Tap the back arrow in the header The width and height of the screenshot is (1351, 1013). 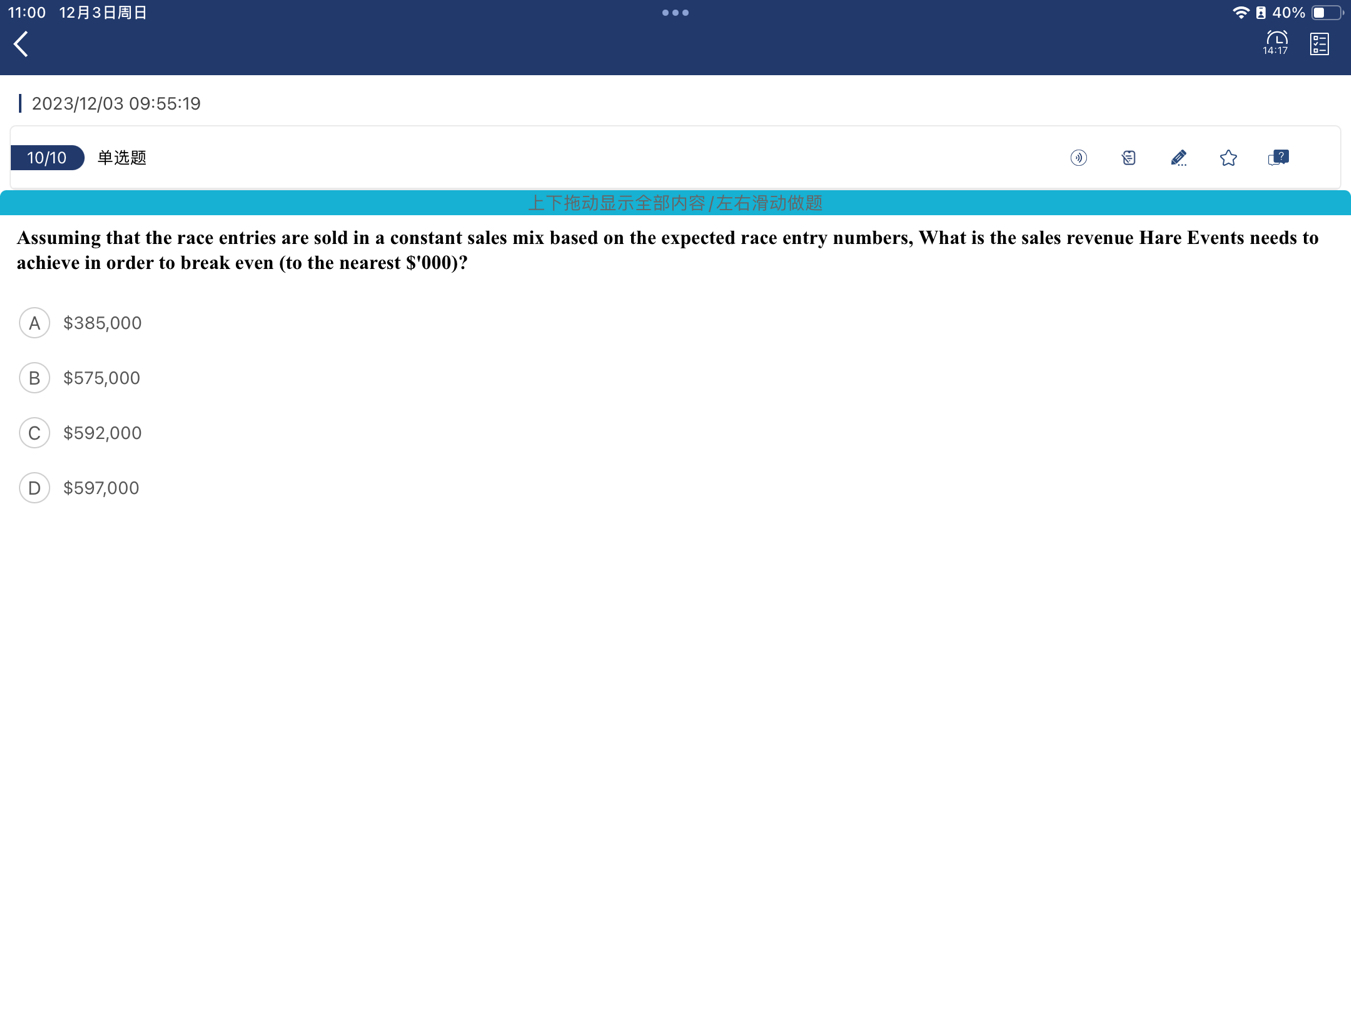pyautogui.click(x=21, y=44)
